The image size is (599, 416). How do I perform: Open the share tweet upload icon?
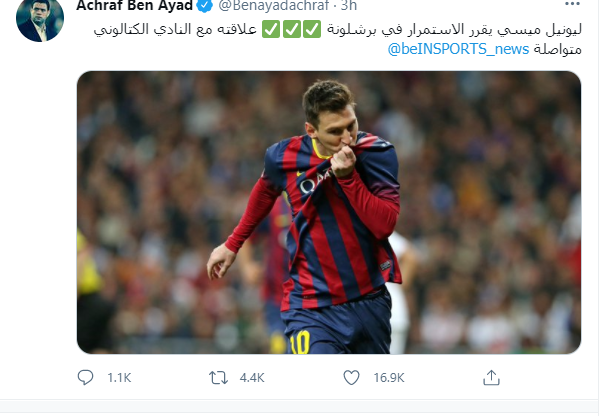coord(491,377)
